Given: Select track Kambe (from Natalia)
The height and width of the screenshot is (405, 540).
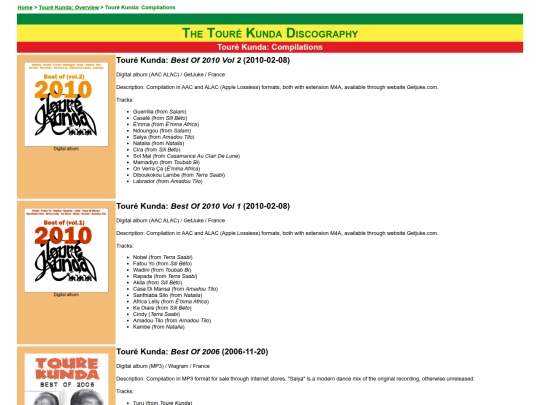Looking at the screenshot, I should (x=159, y=327).
